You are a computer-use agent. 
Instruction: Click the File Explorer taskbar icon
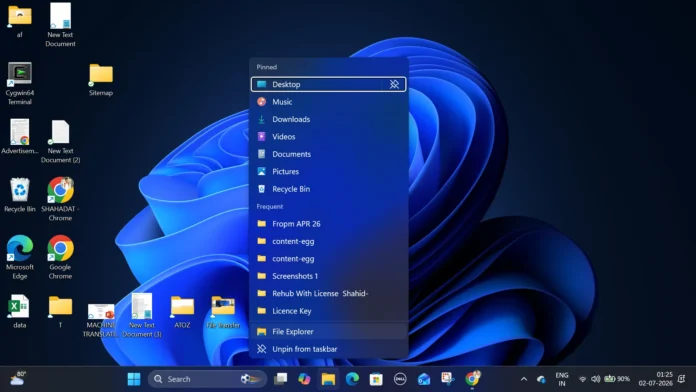point(328,379)
